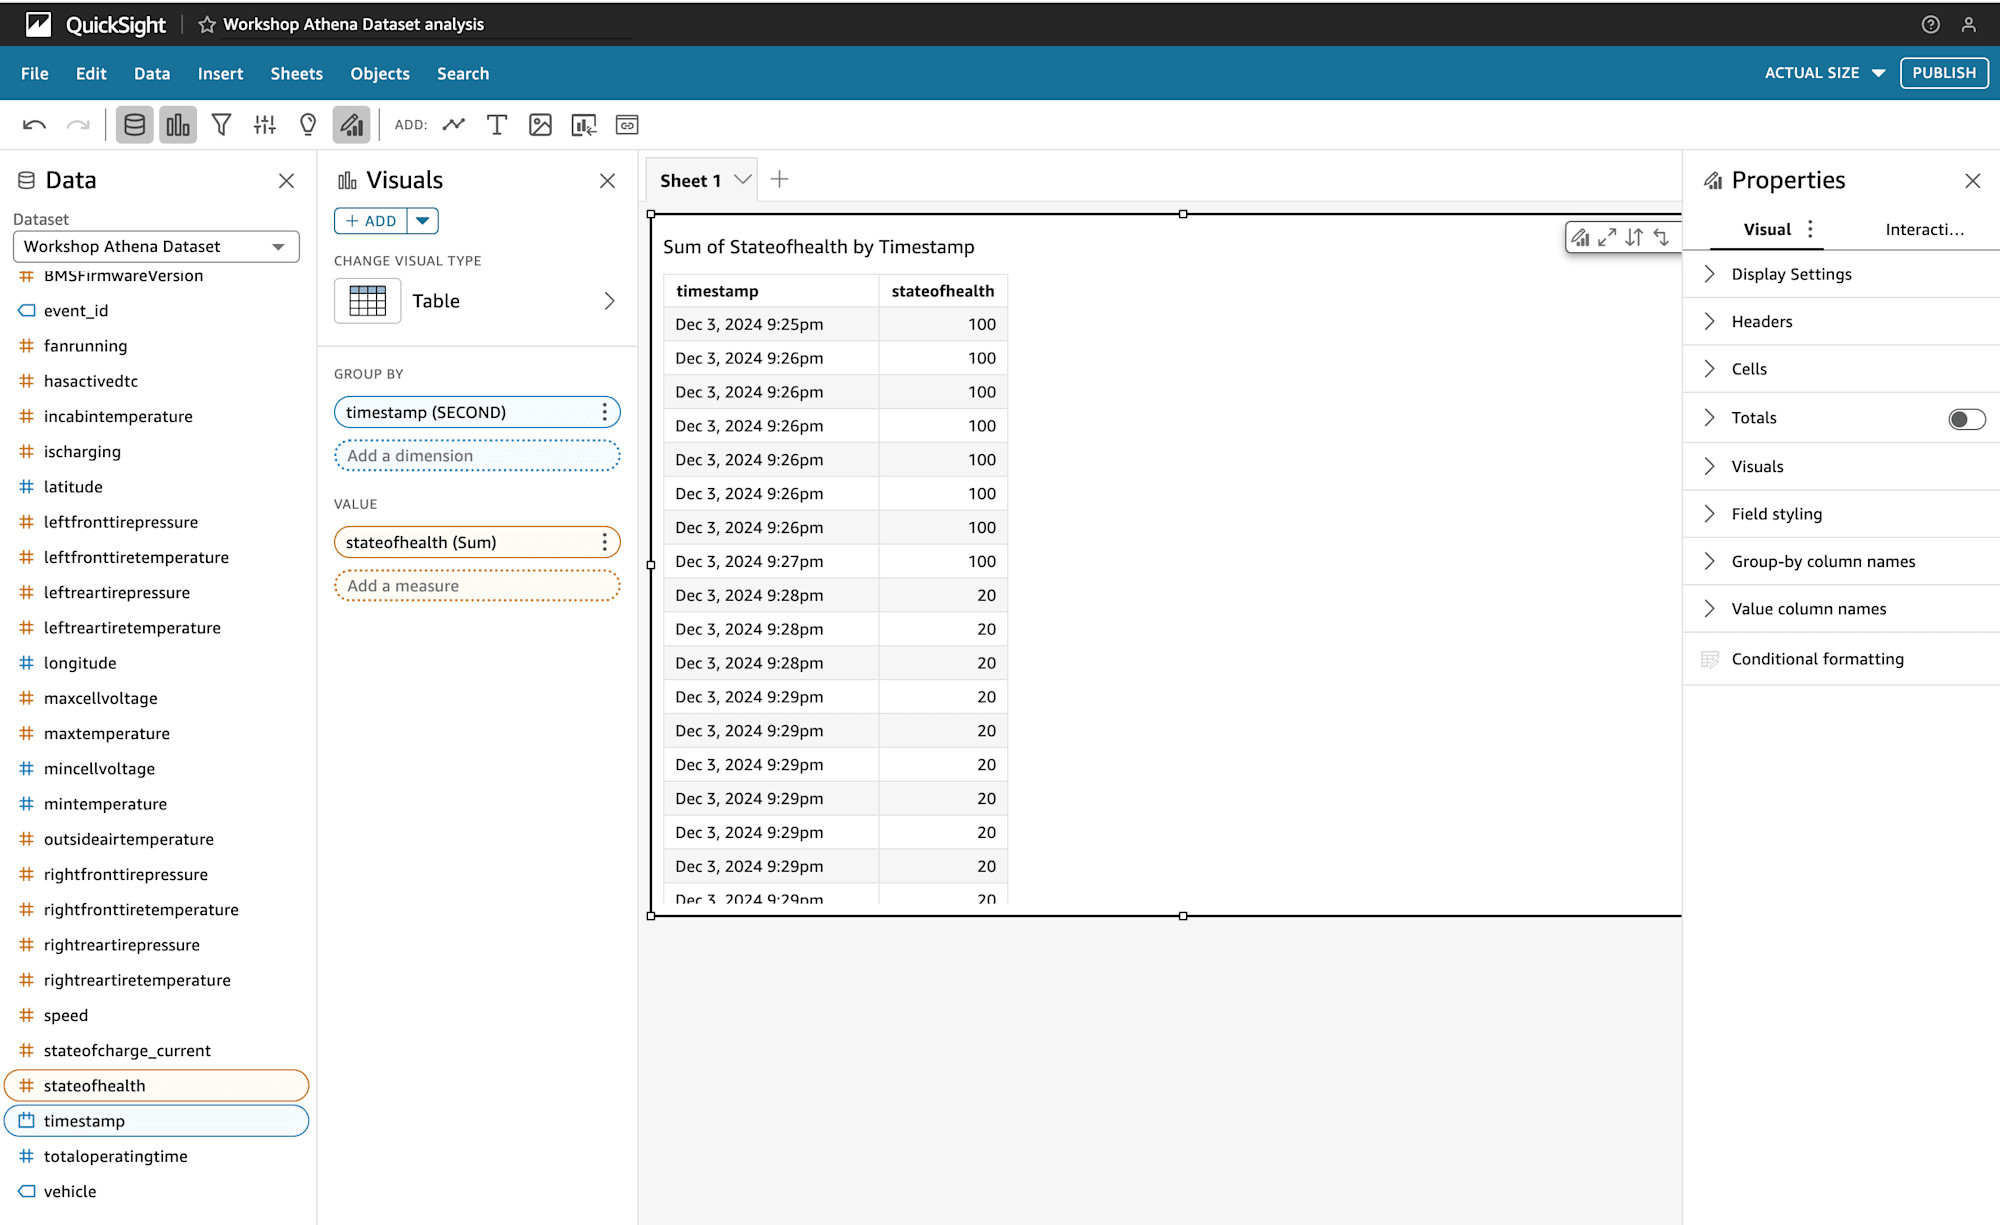Open visual properties icon on table
Screen dimensions: 2000x1225
point(1580,237)
